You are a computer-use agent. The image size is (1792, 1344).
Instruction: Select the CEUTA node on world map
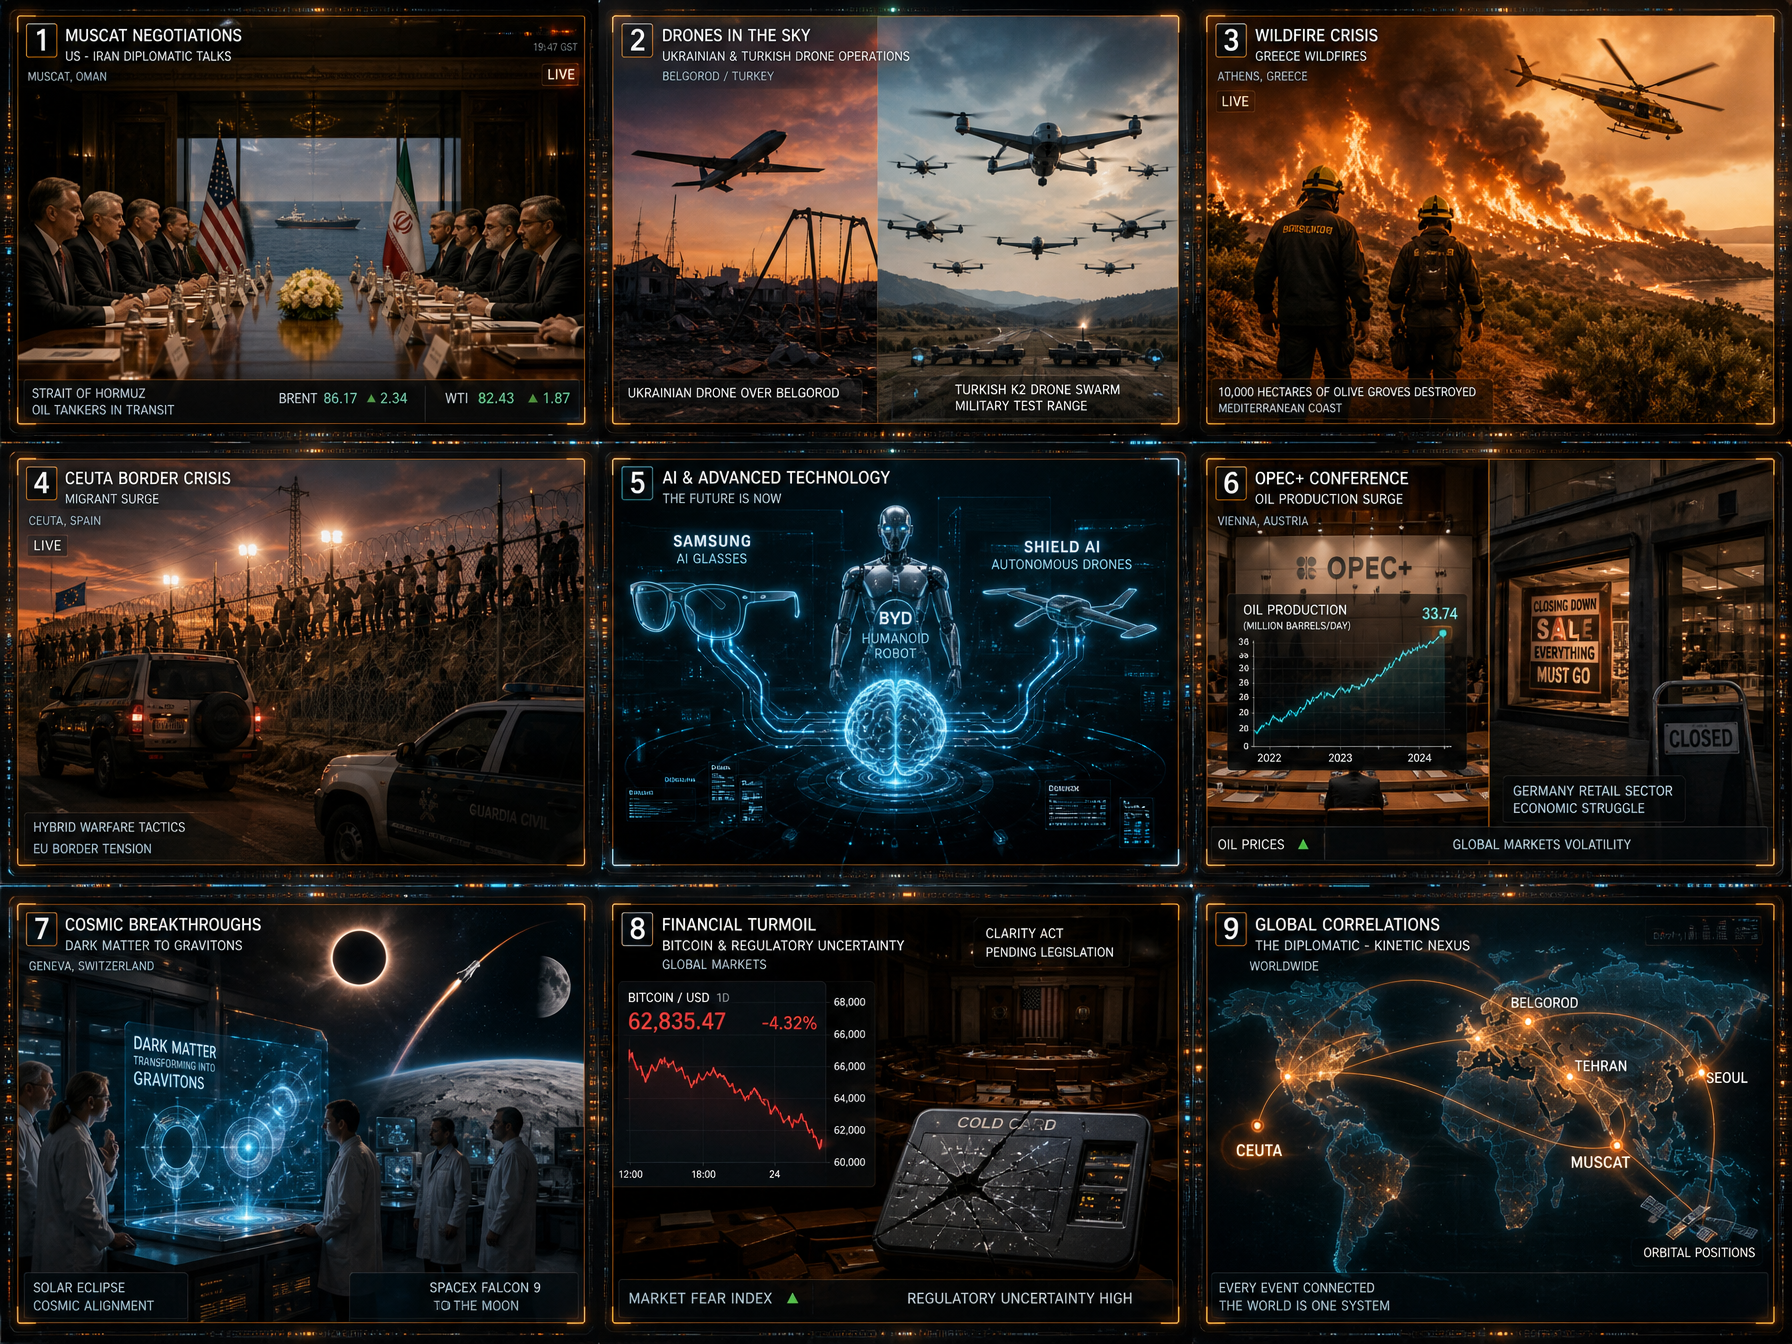(1257, 1125)
